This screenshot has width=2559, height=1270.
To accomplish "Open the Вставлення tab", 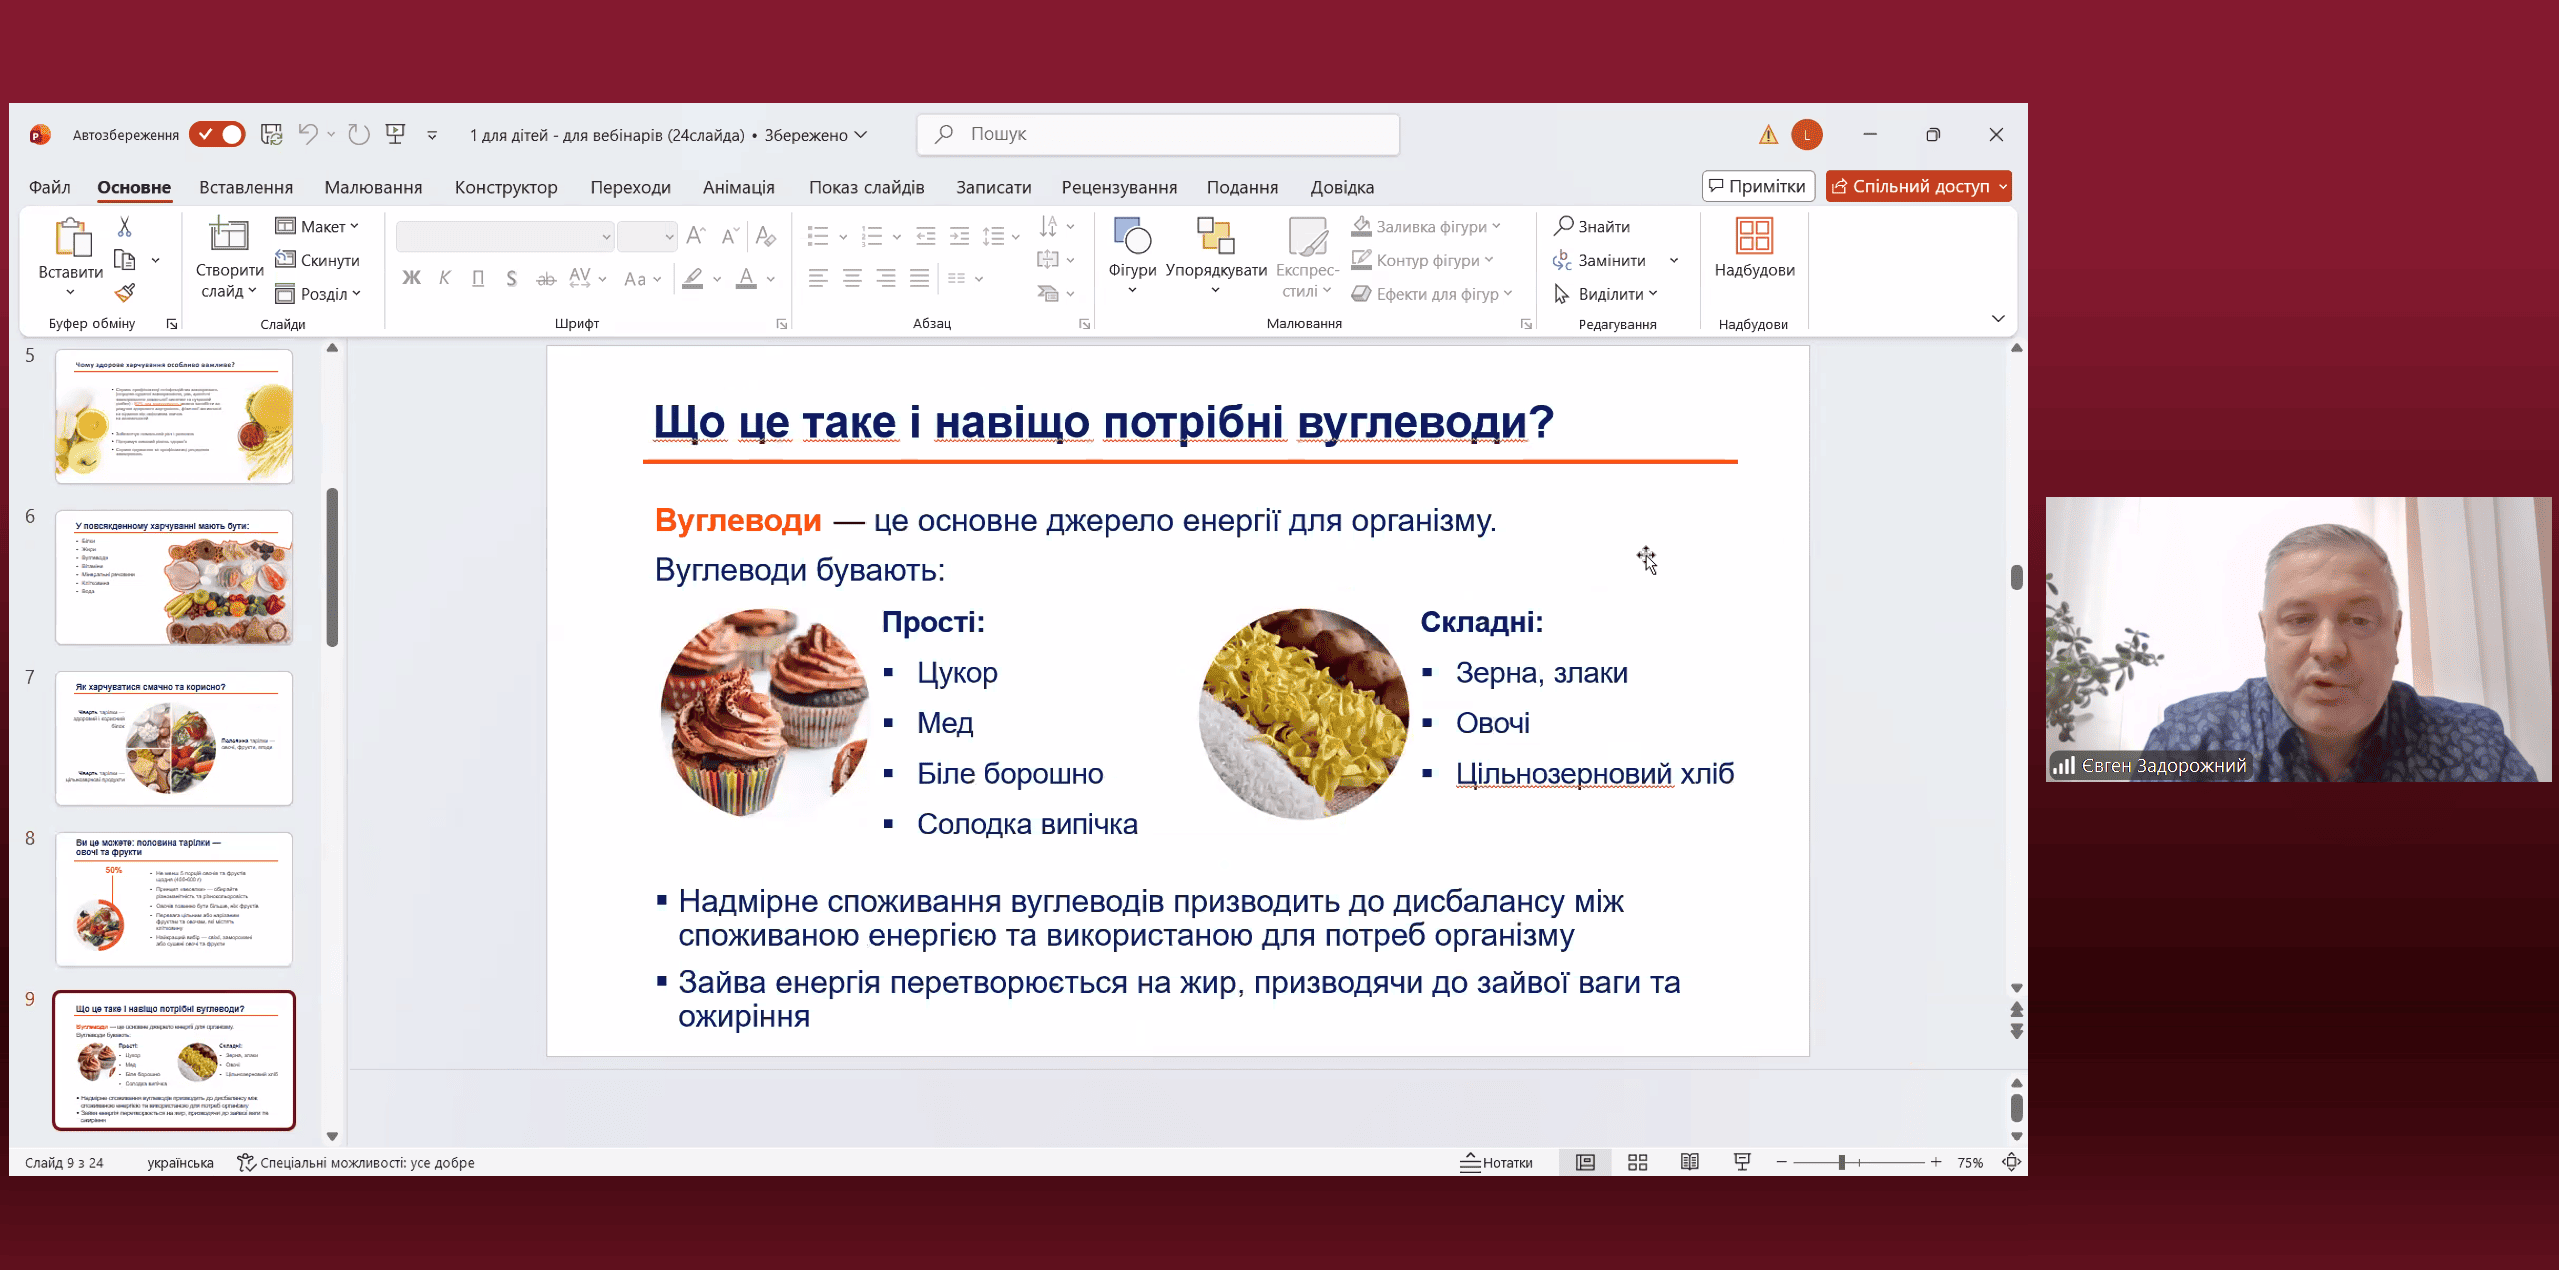I will point(246,187).
